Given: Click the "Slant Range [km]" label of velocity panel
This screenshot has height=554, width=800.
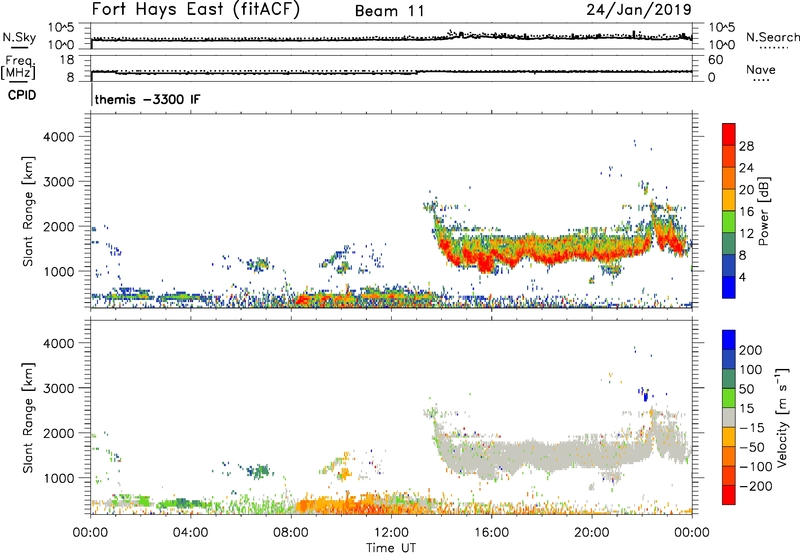Looking at the screenshot, I should [28, 417].
